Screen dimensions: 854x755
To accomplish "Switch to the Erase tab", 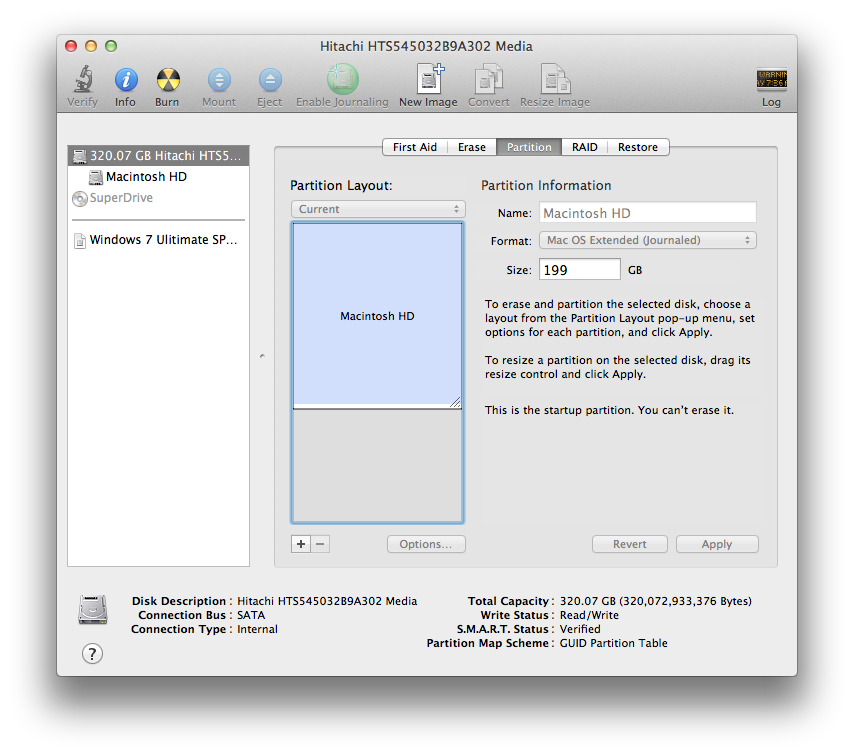I will (472, 147).
